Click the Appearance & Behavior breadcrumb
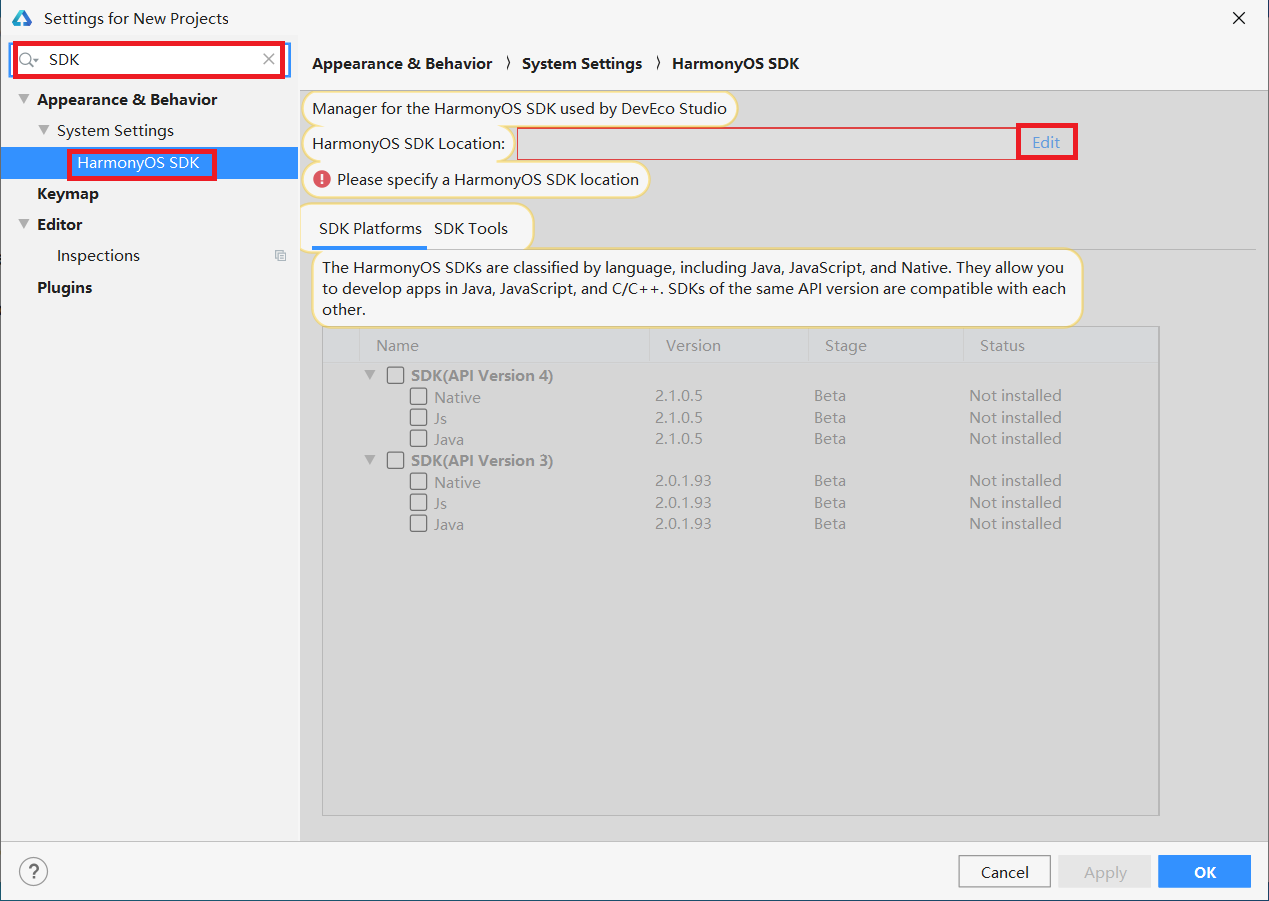 (x=402, y=64)
